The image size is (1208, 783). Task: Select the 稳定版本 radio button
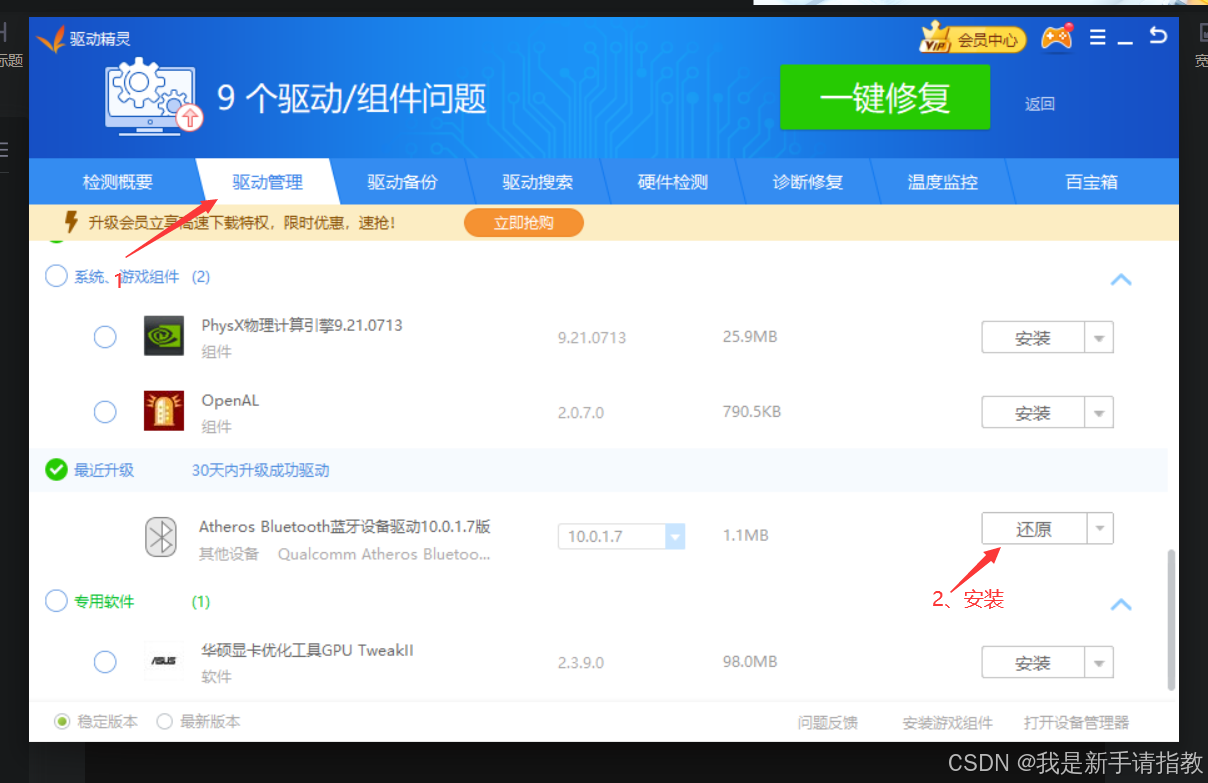tap(62, 721)
